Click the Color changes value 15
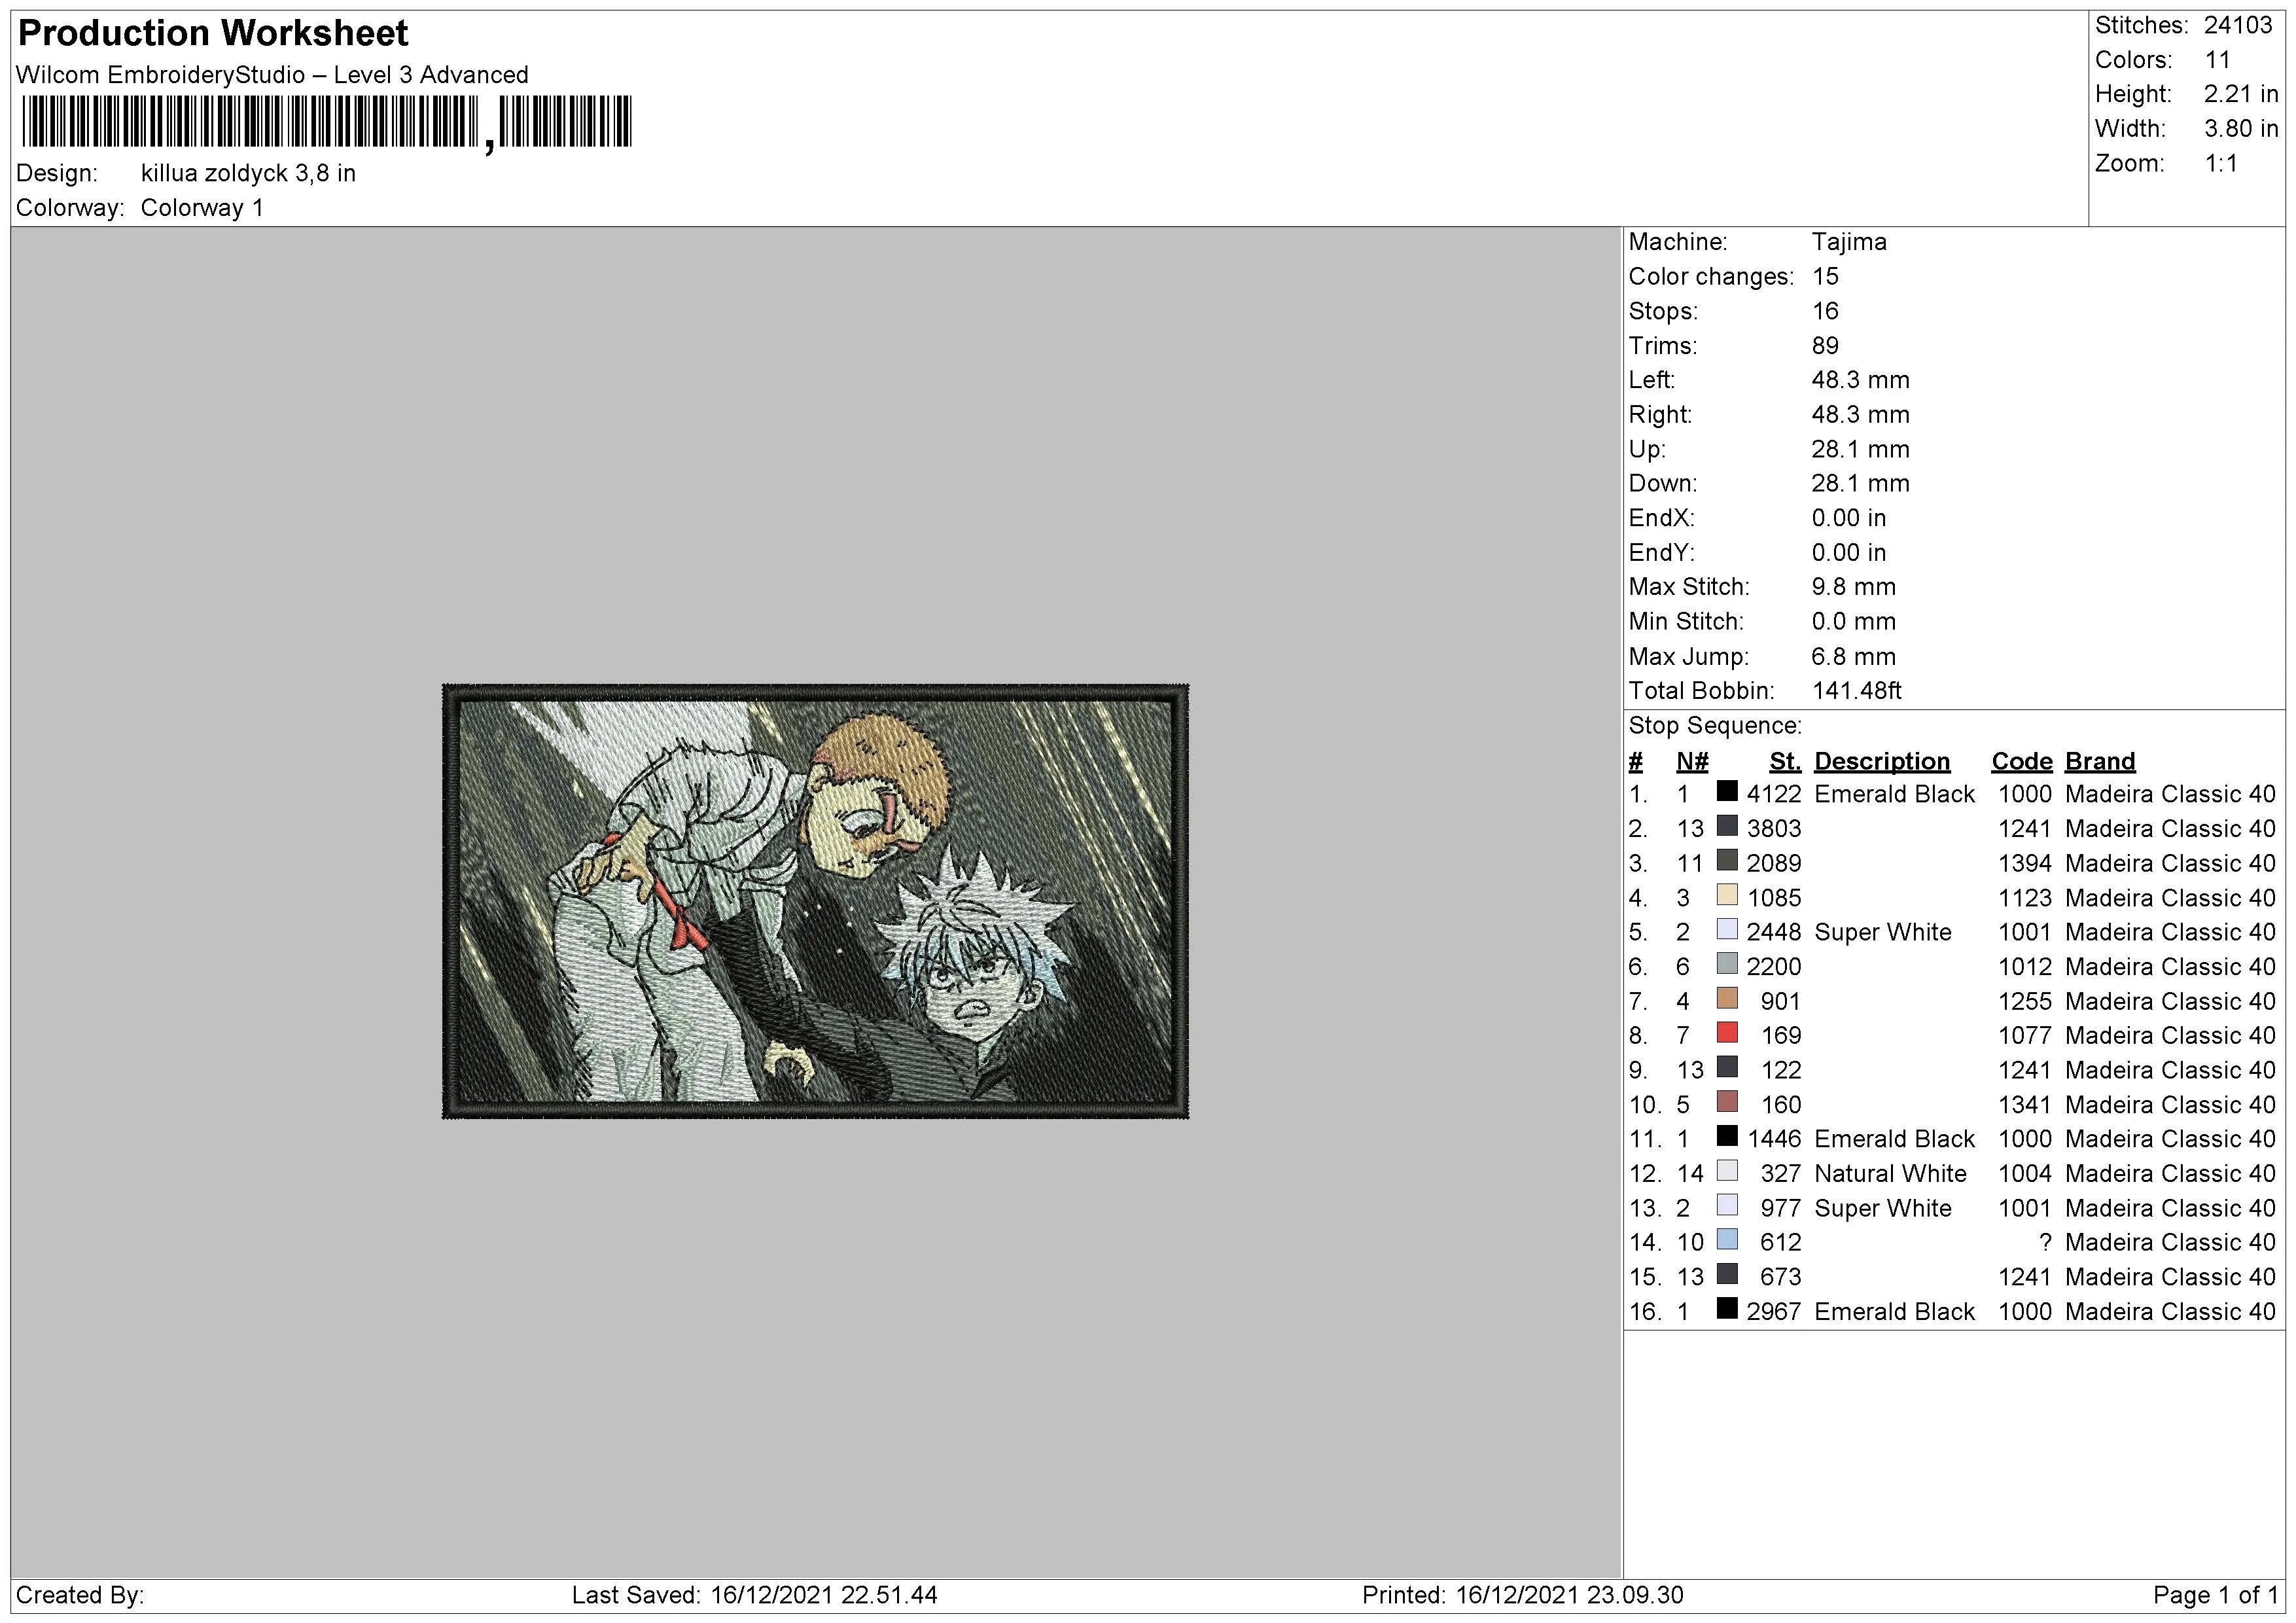This screenshot has height=1623, width=2296. (1825, 277)
